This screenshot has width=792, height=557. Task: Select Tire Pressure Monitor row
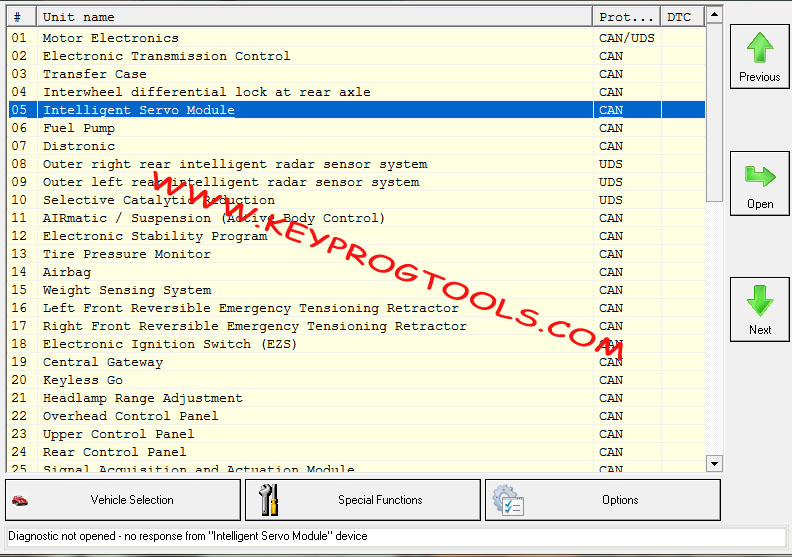pos(126,254)
